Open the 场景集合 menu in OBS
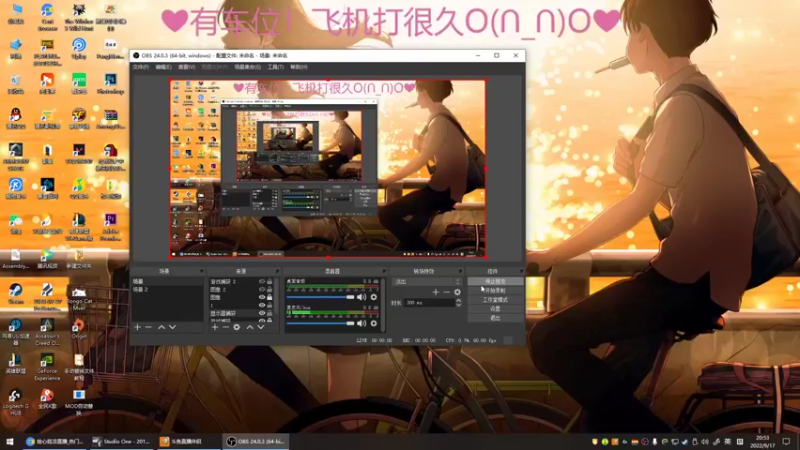This screenshot has width=800, height=450. (247, 67)
